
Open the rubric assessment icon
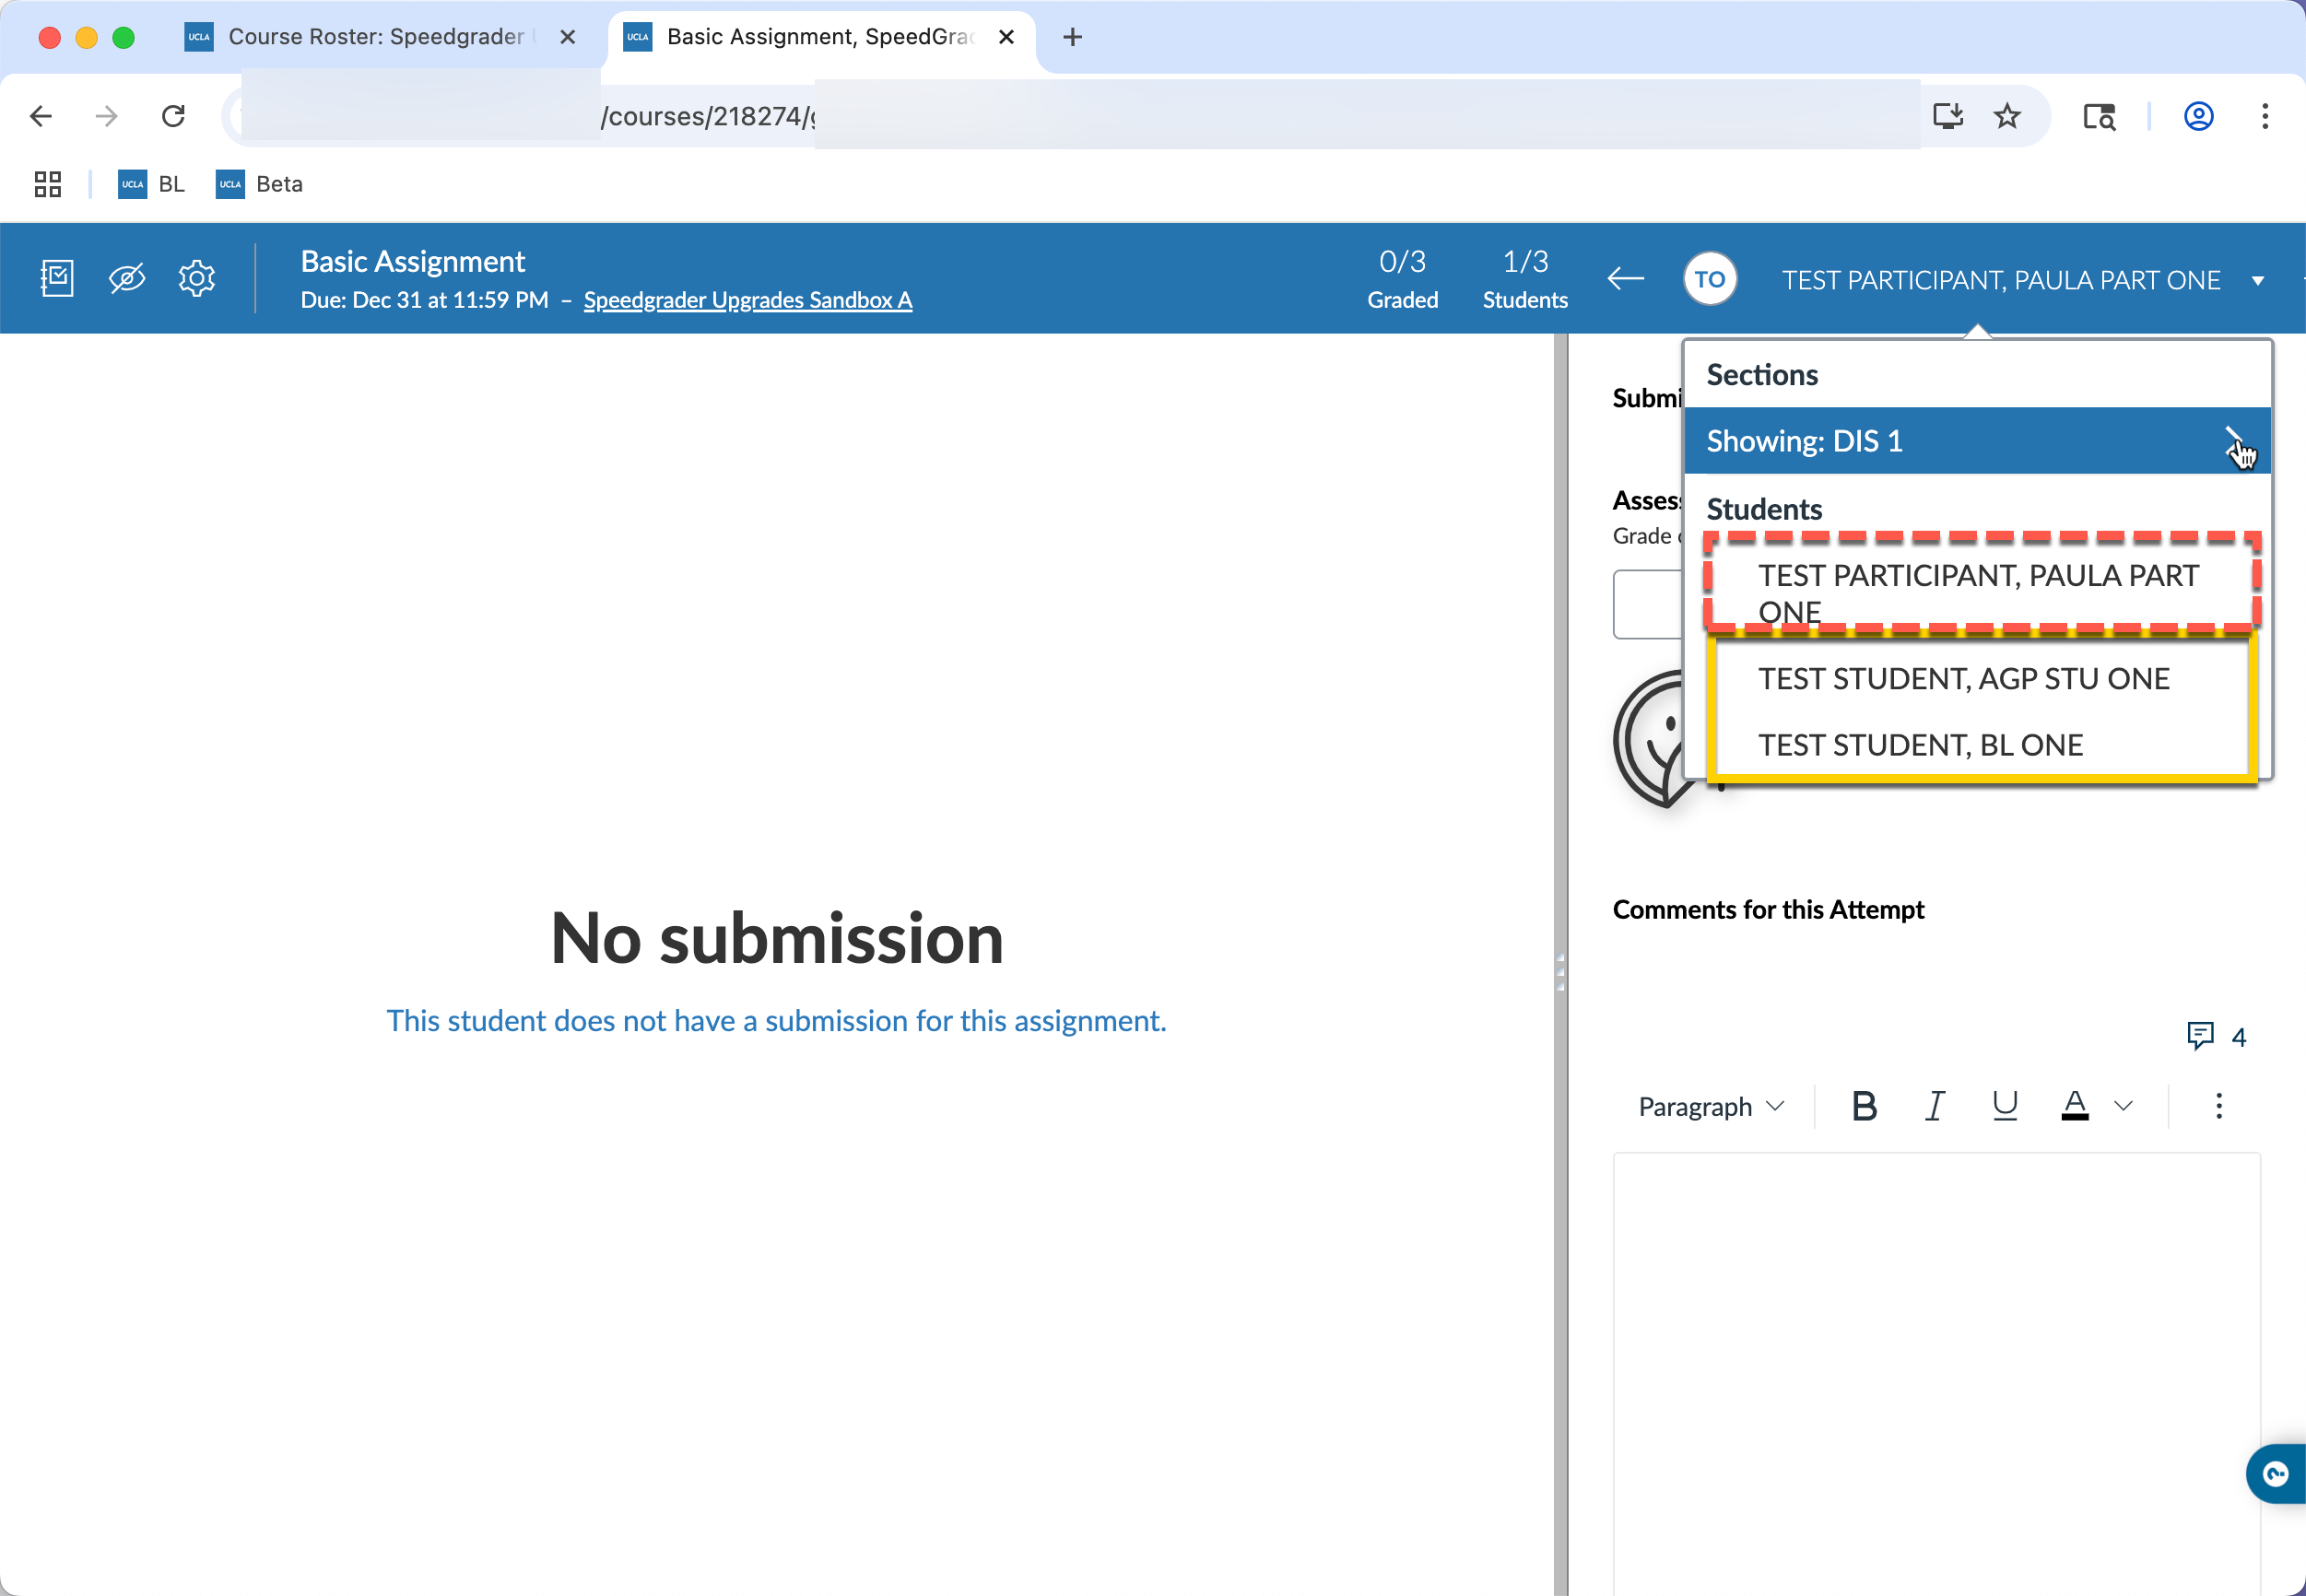(x=57, y=278)
